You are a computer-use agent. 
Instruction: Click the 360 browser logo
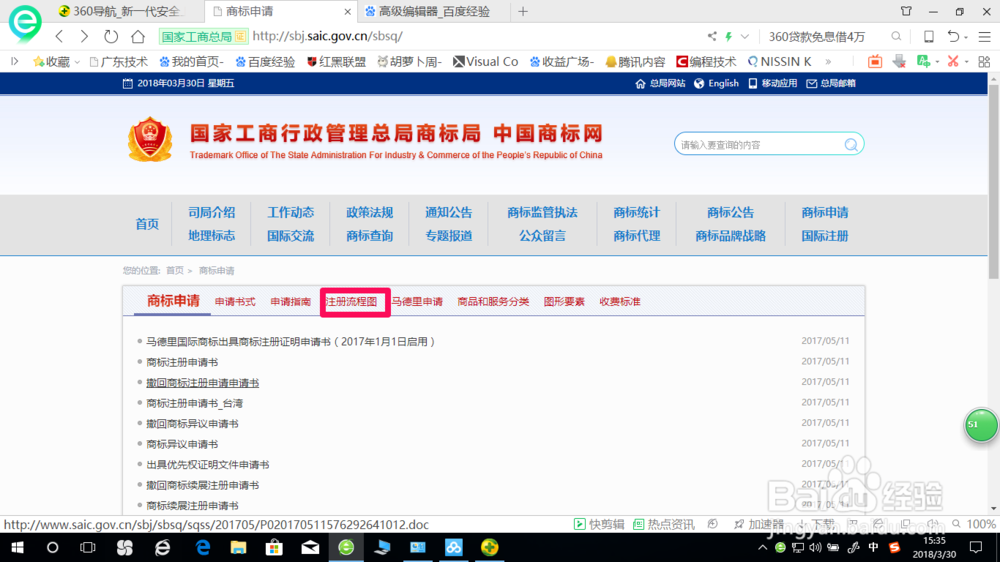tap(25, 22)
